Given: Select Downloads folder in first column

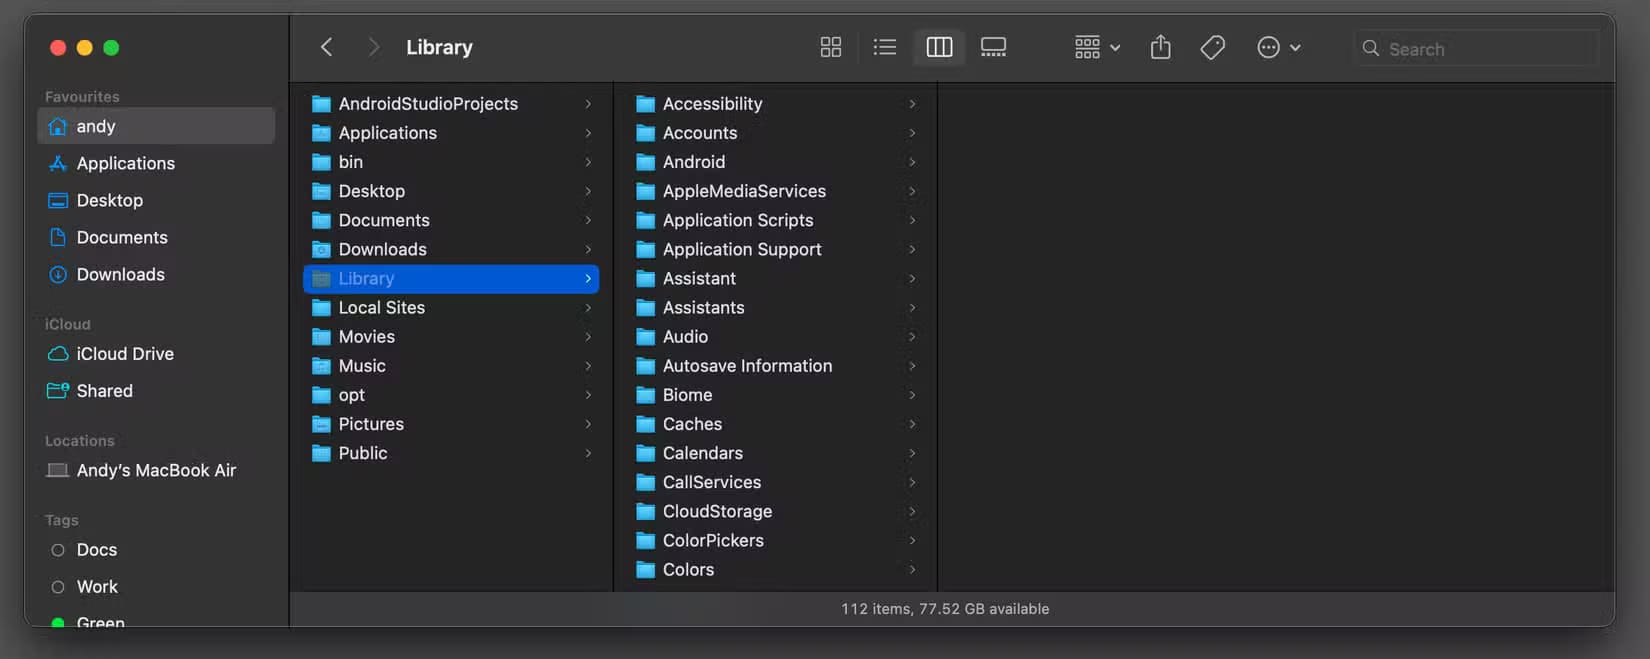Looking at the screenshot, I should [451, 249].
